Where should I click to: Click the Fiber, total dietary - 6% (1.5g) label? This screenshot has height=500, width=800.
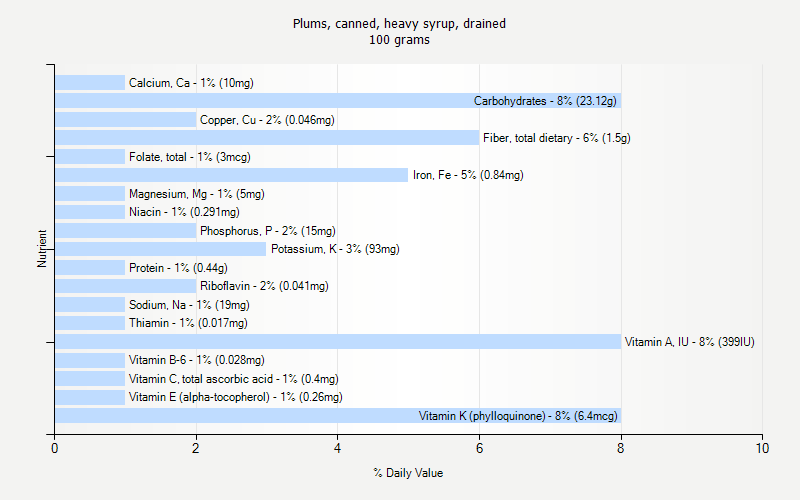pyautogui.click(x=557, y=138)
